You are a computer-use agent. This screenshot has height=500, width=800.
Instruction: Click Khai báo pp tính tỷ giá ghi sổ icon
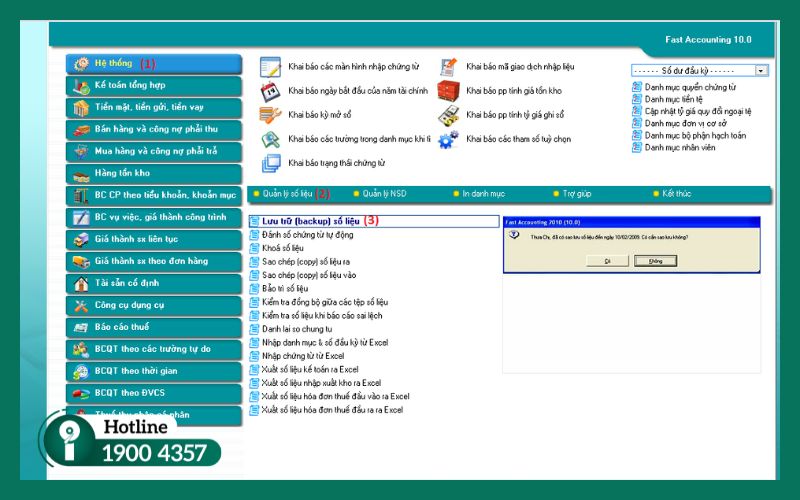(x=448, y=115)
